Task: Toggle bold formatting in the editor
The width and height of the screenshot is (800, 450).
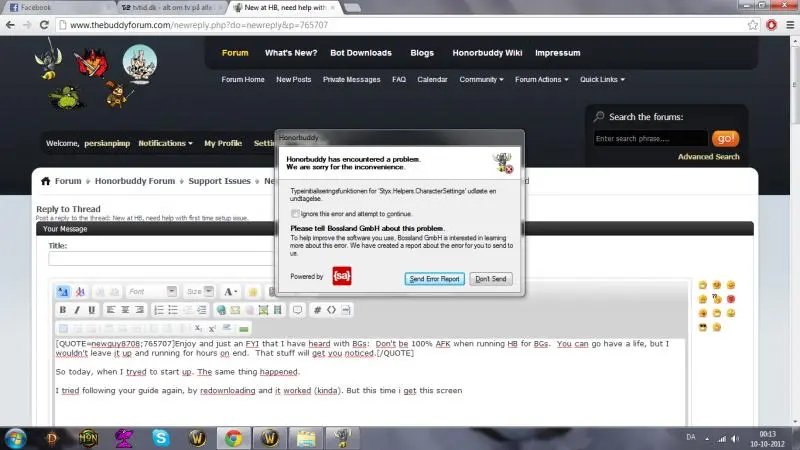Action: [x=63, y=310]
